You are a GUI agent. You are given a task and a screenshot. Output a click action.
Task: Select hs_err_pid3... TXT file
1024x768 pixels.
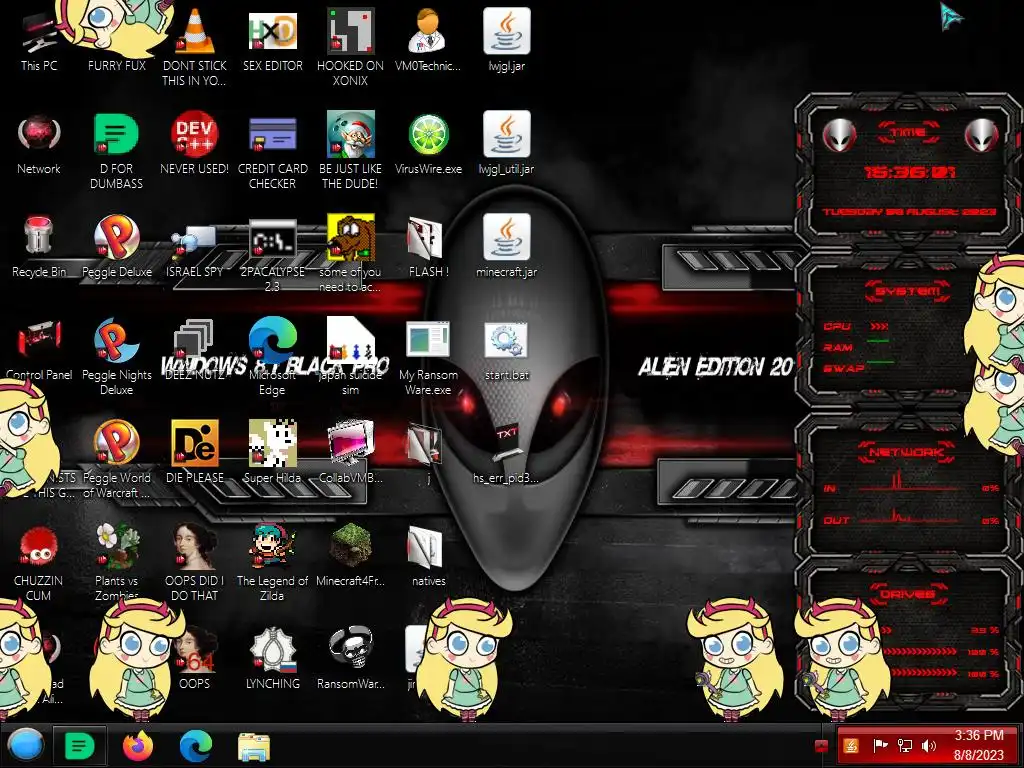pos(506,443)
